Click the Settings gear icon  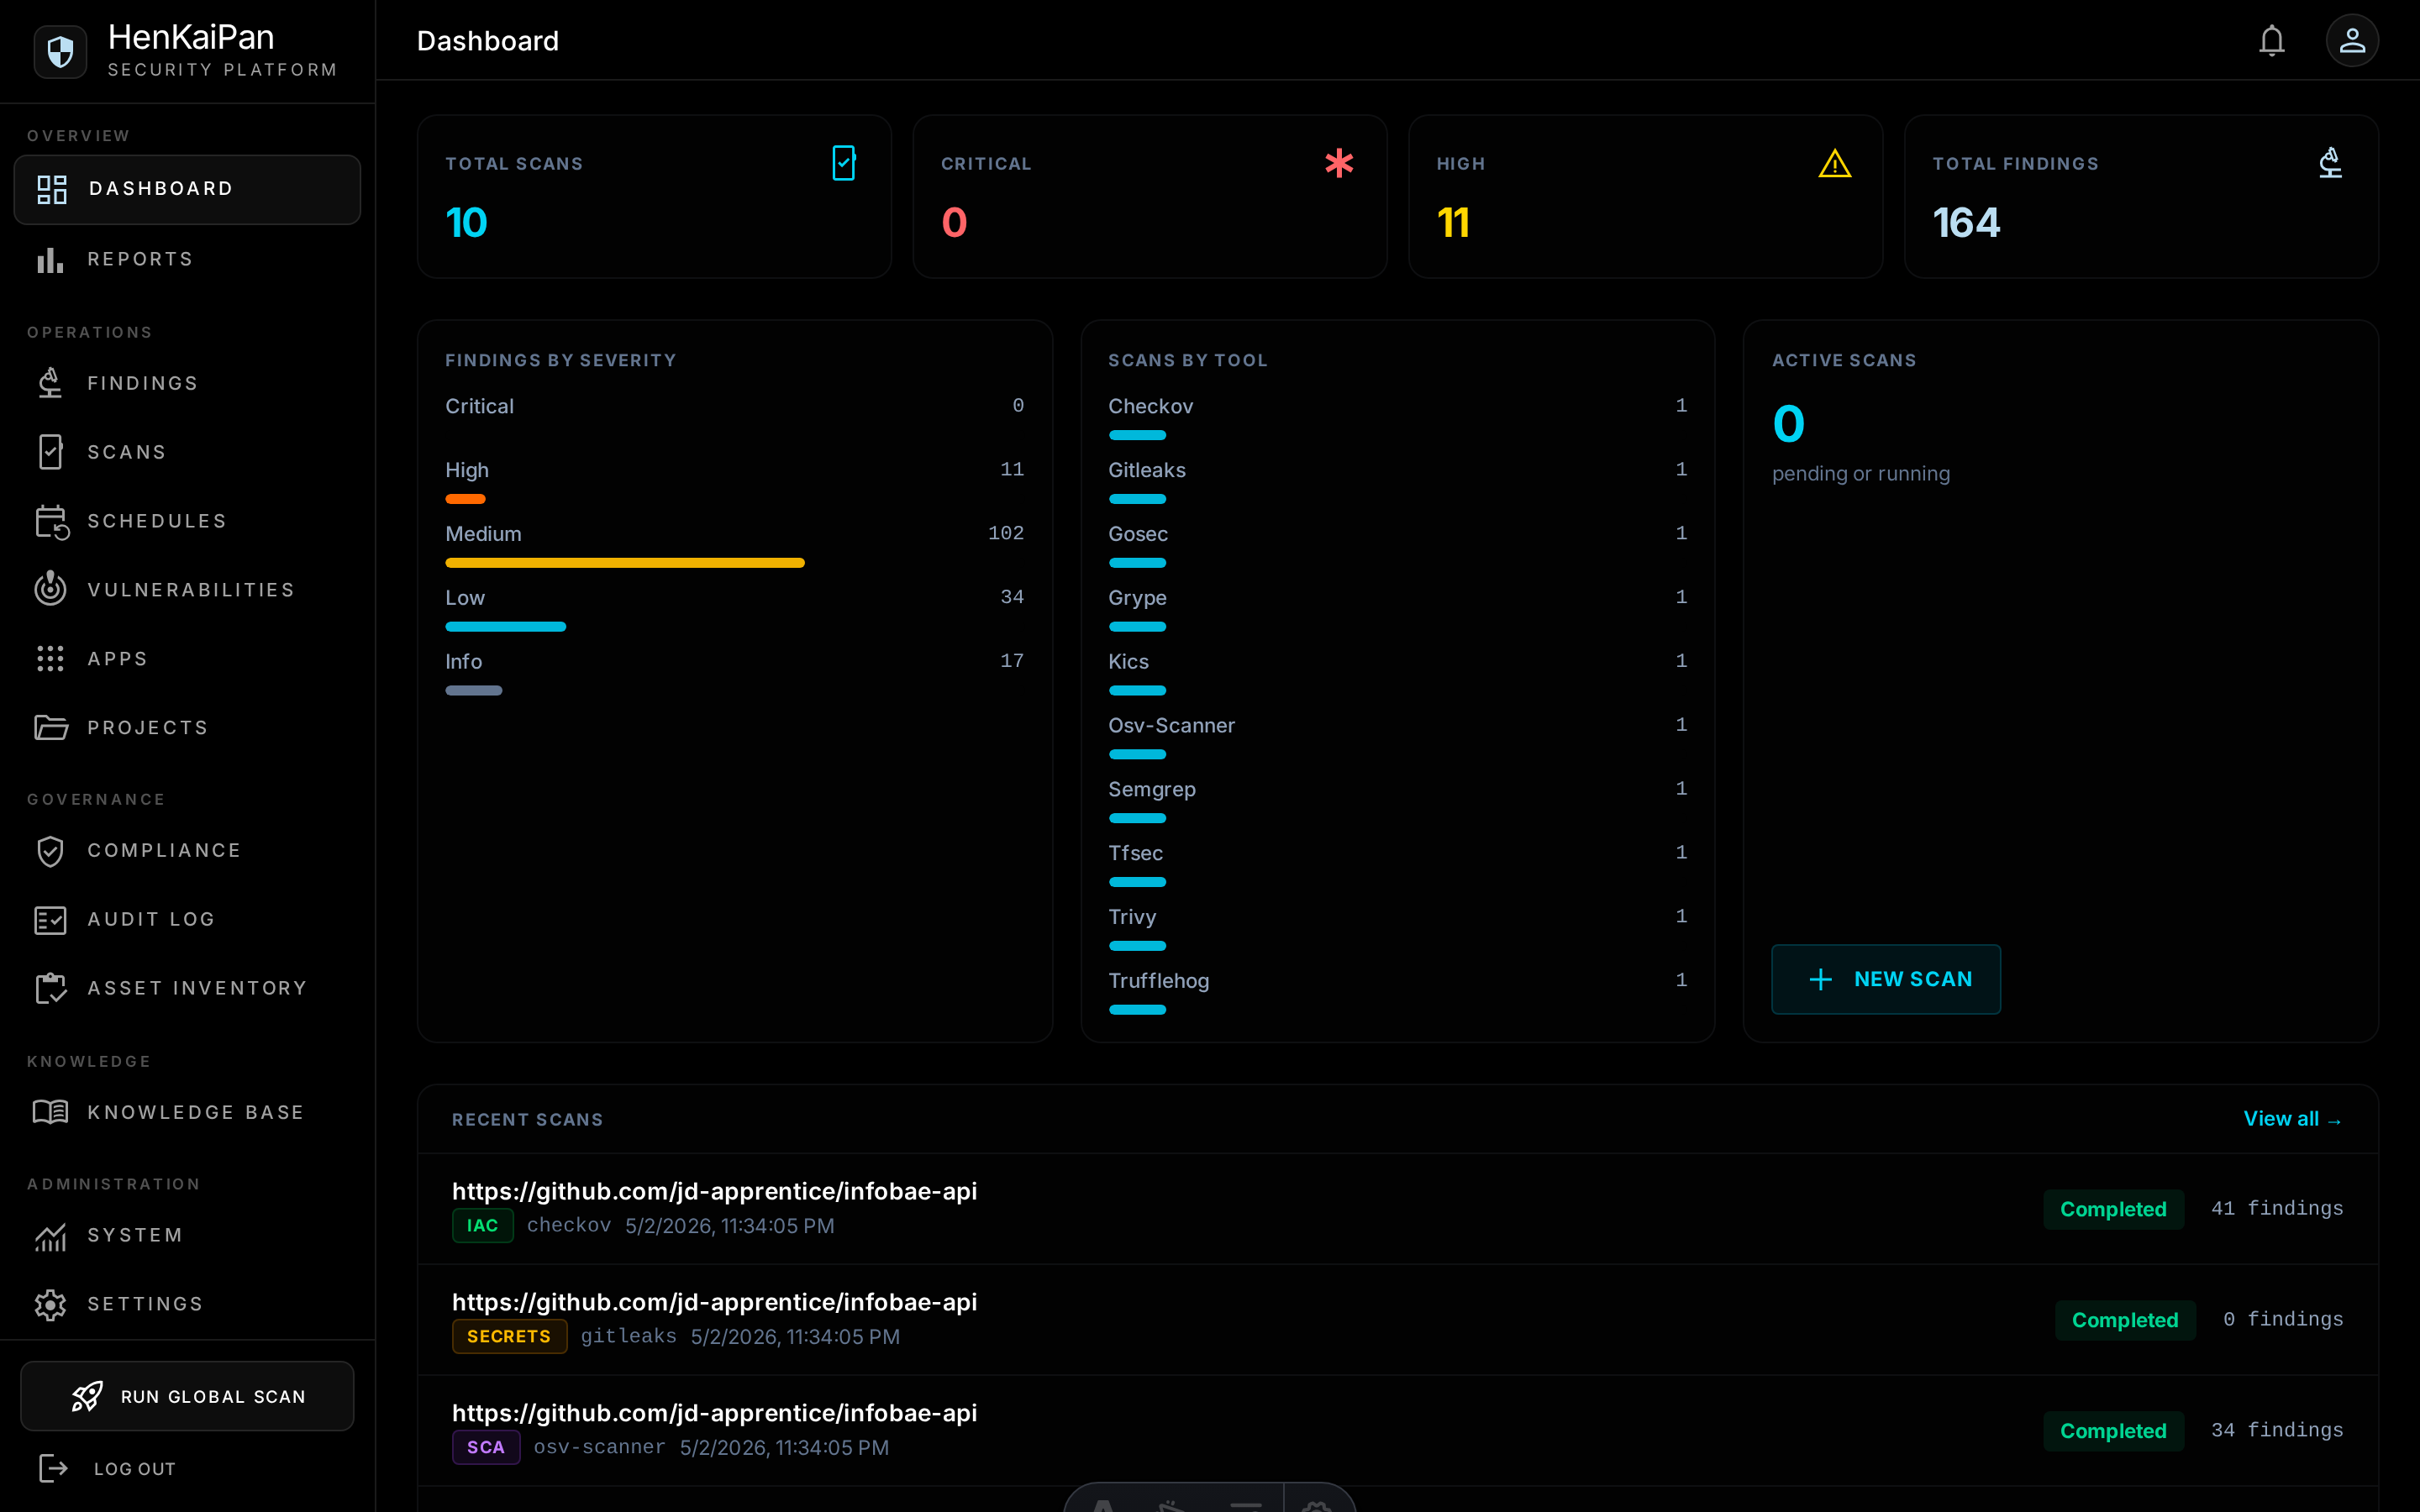[x=50, y=1304]
